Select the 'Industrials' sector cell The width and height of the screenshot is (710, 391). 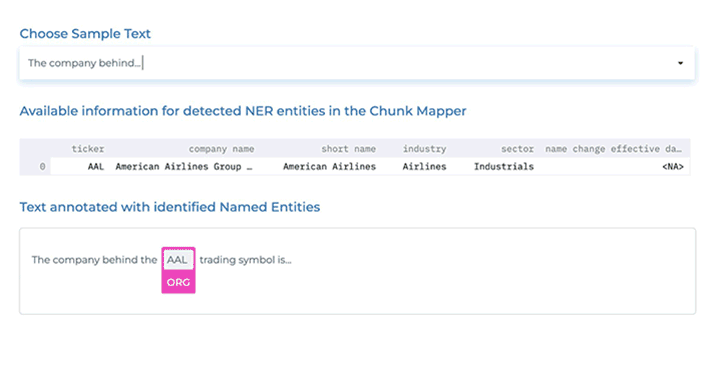pos(504,167)
